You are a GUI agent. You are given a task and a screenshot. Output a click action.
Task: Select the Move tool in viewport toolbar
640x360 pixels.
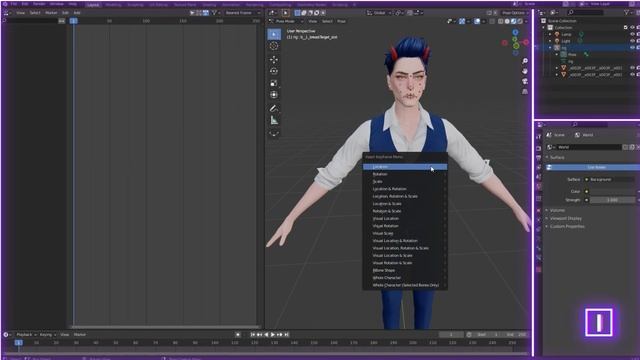[274, 60]
